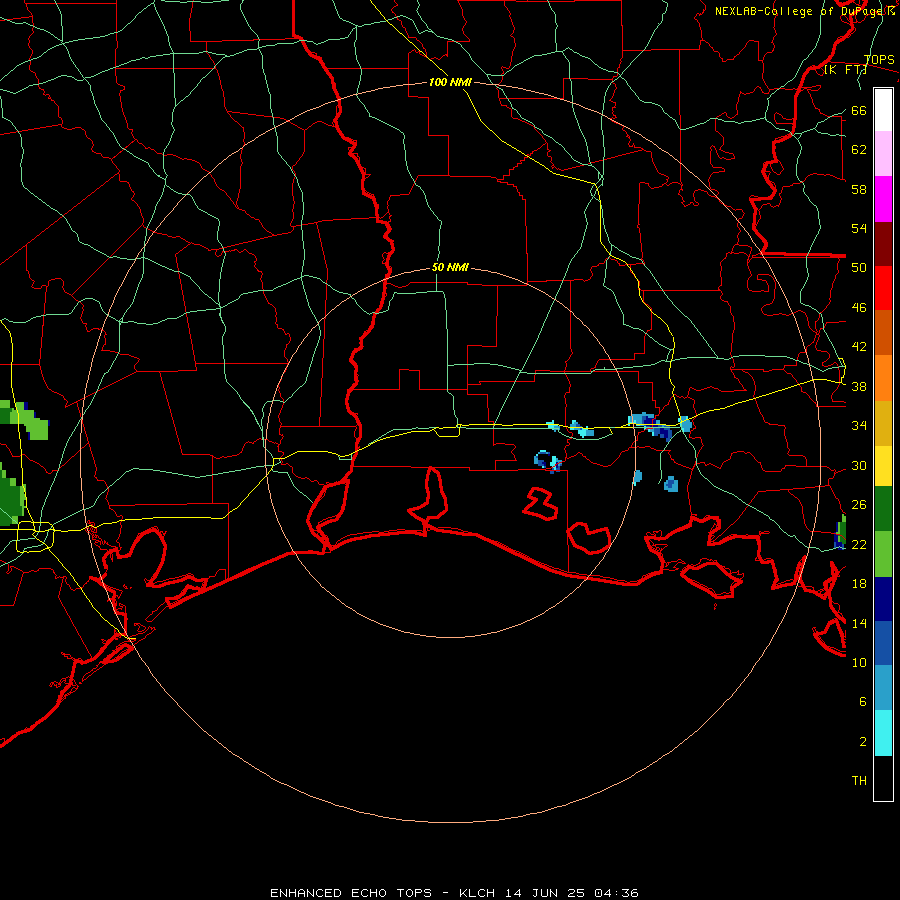
Task: Click the TH legend label
Action: [x=859, y=781]
